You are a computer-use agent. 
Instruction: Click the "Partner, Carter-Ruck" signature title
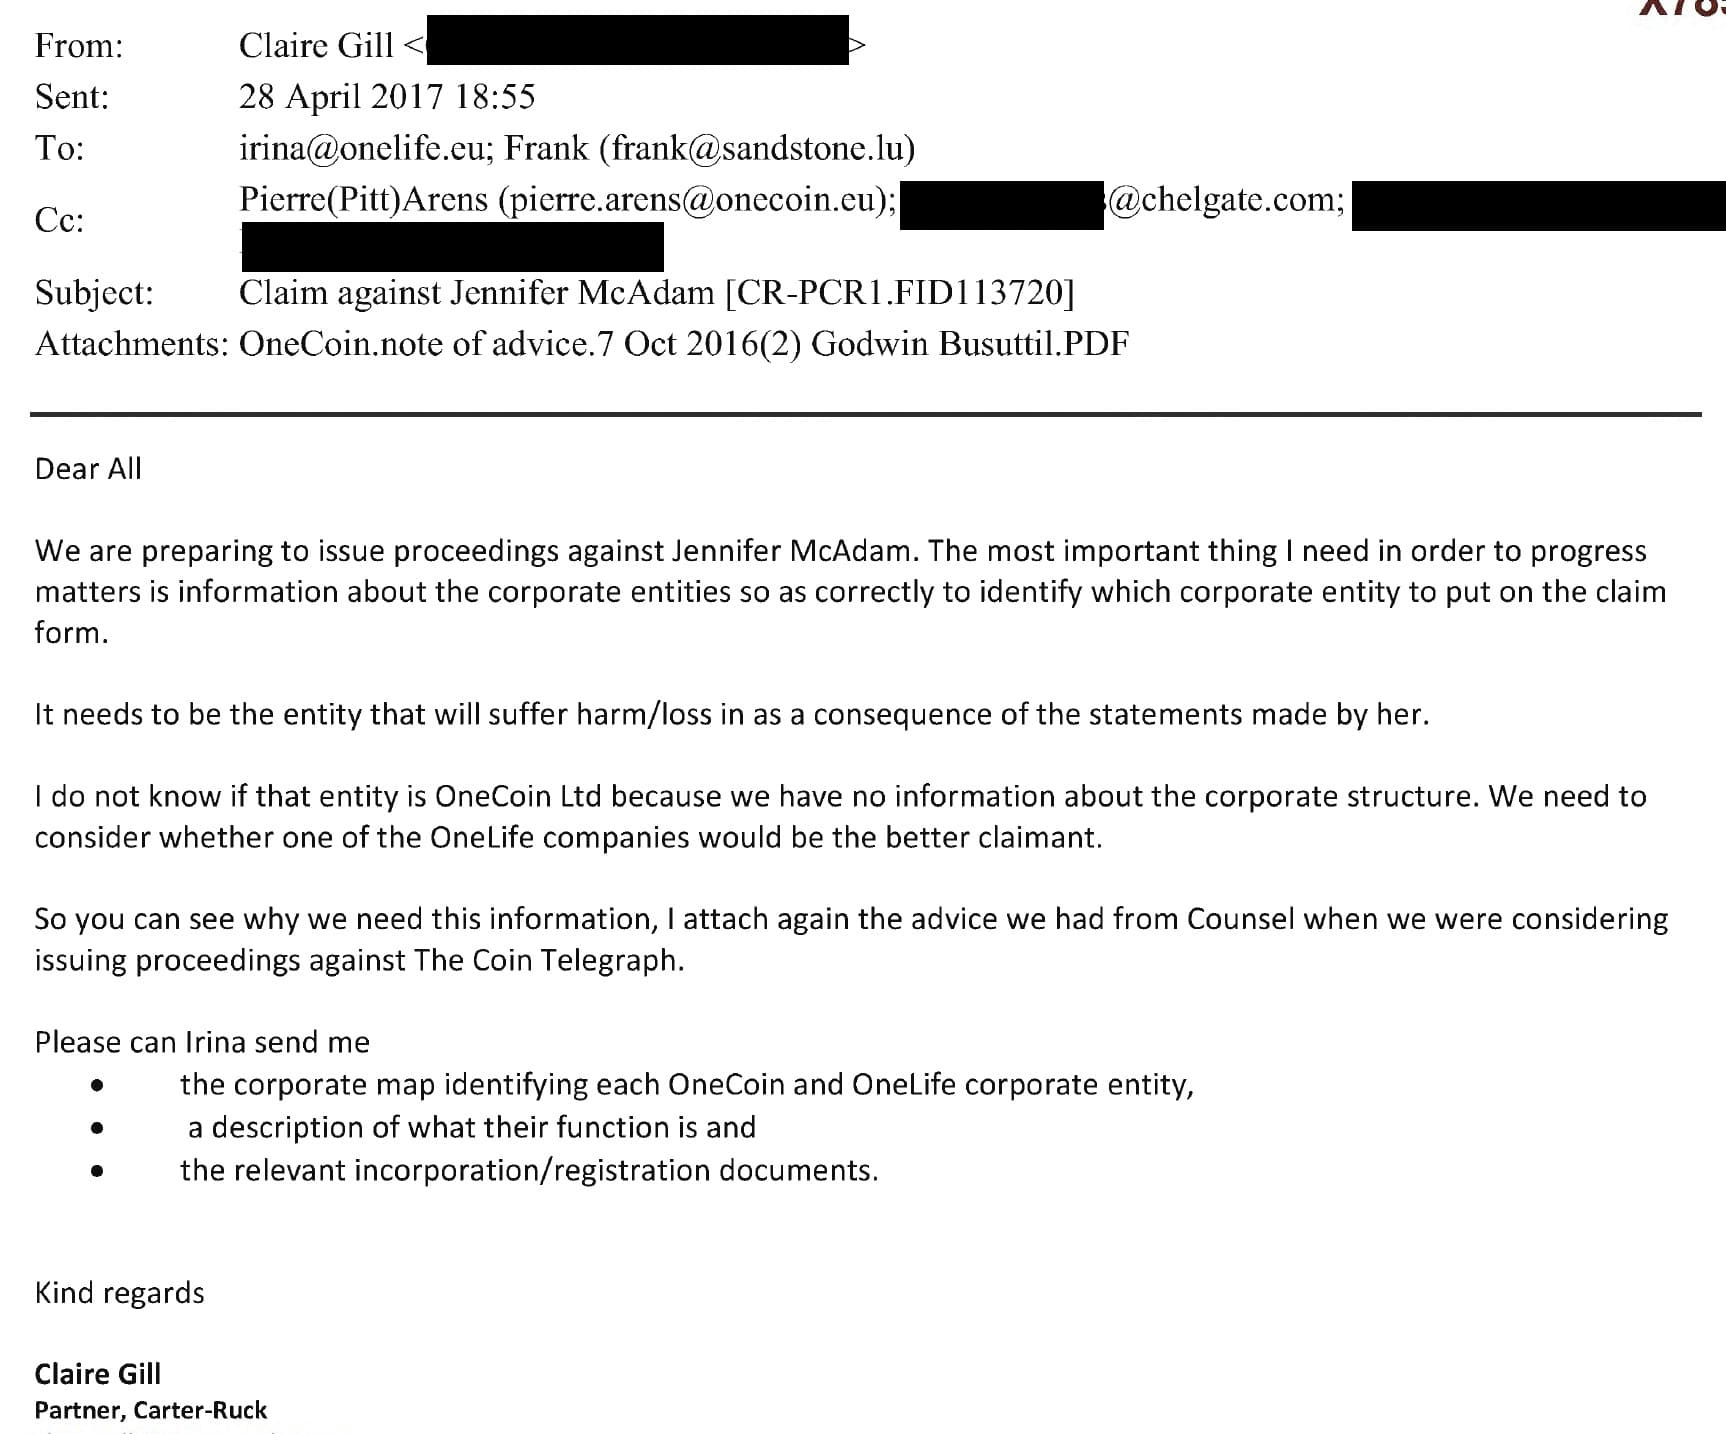coord(151,1410)
